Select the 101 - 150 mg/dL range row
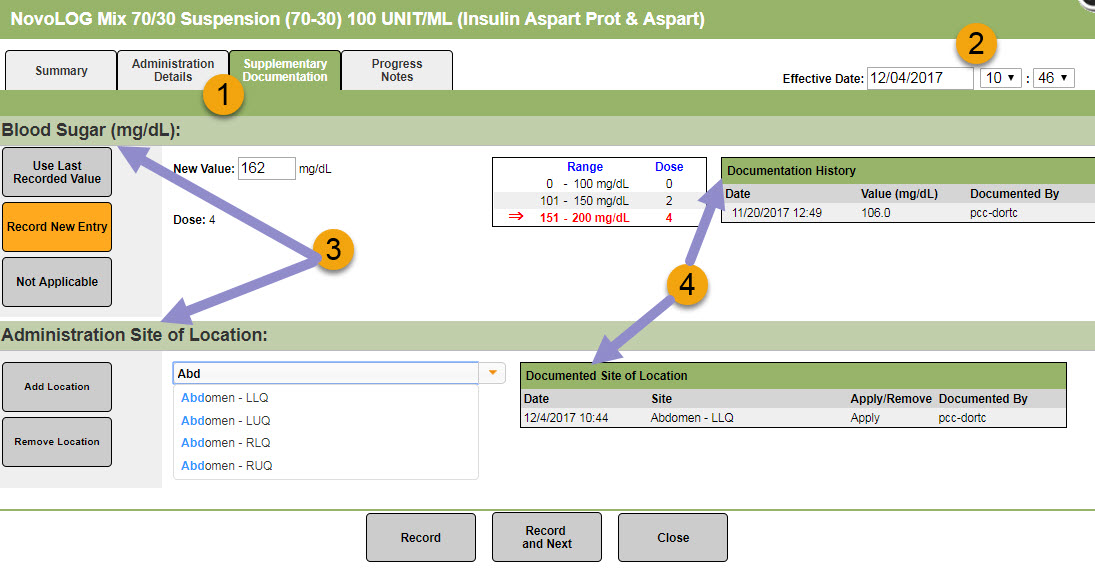This screenshot has height=570, width=1095. tap(599, 201)
